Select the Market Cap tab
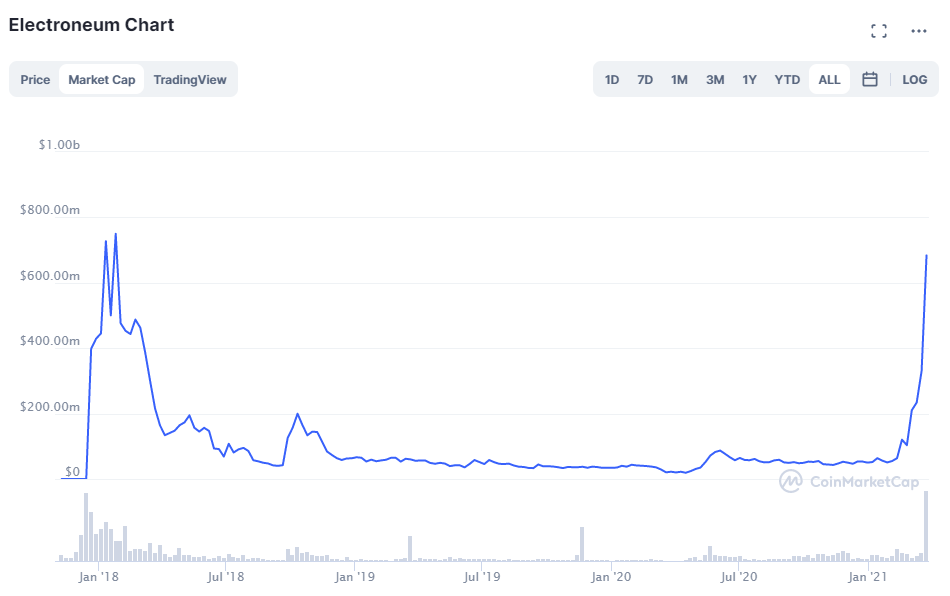The width and height of the screenshot is (950, 596). (102, 80)
